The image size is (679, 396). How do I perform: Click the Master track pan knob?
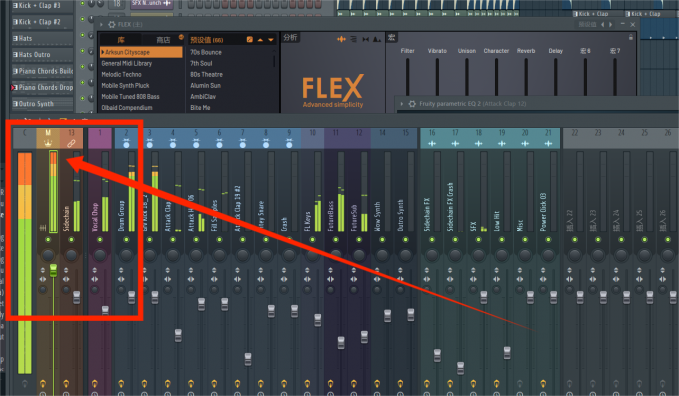pos(48,255)
